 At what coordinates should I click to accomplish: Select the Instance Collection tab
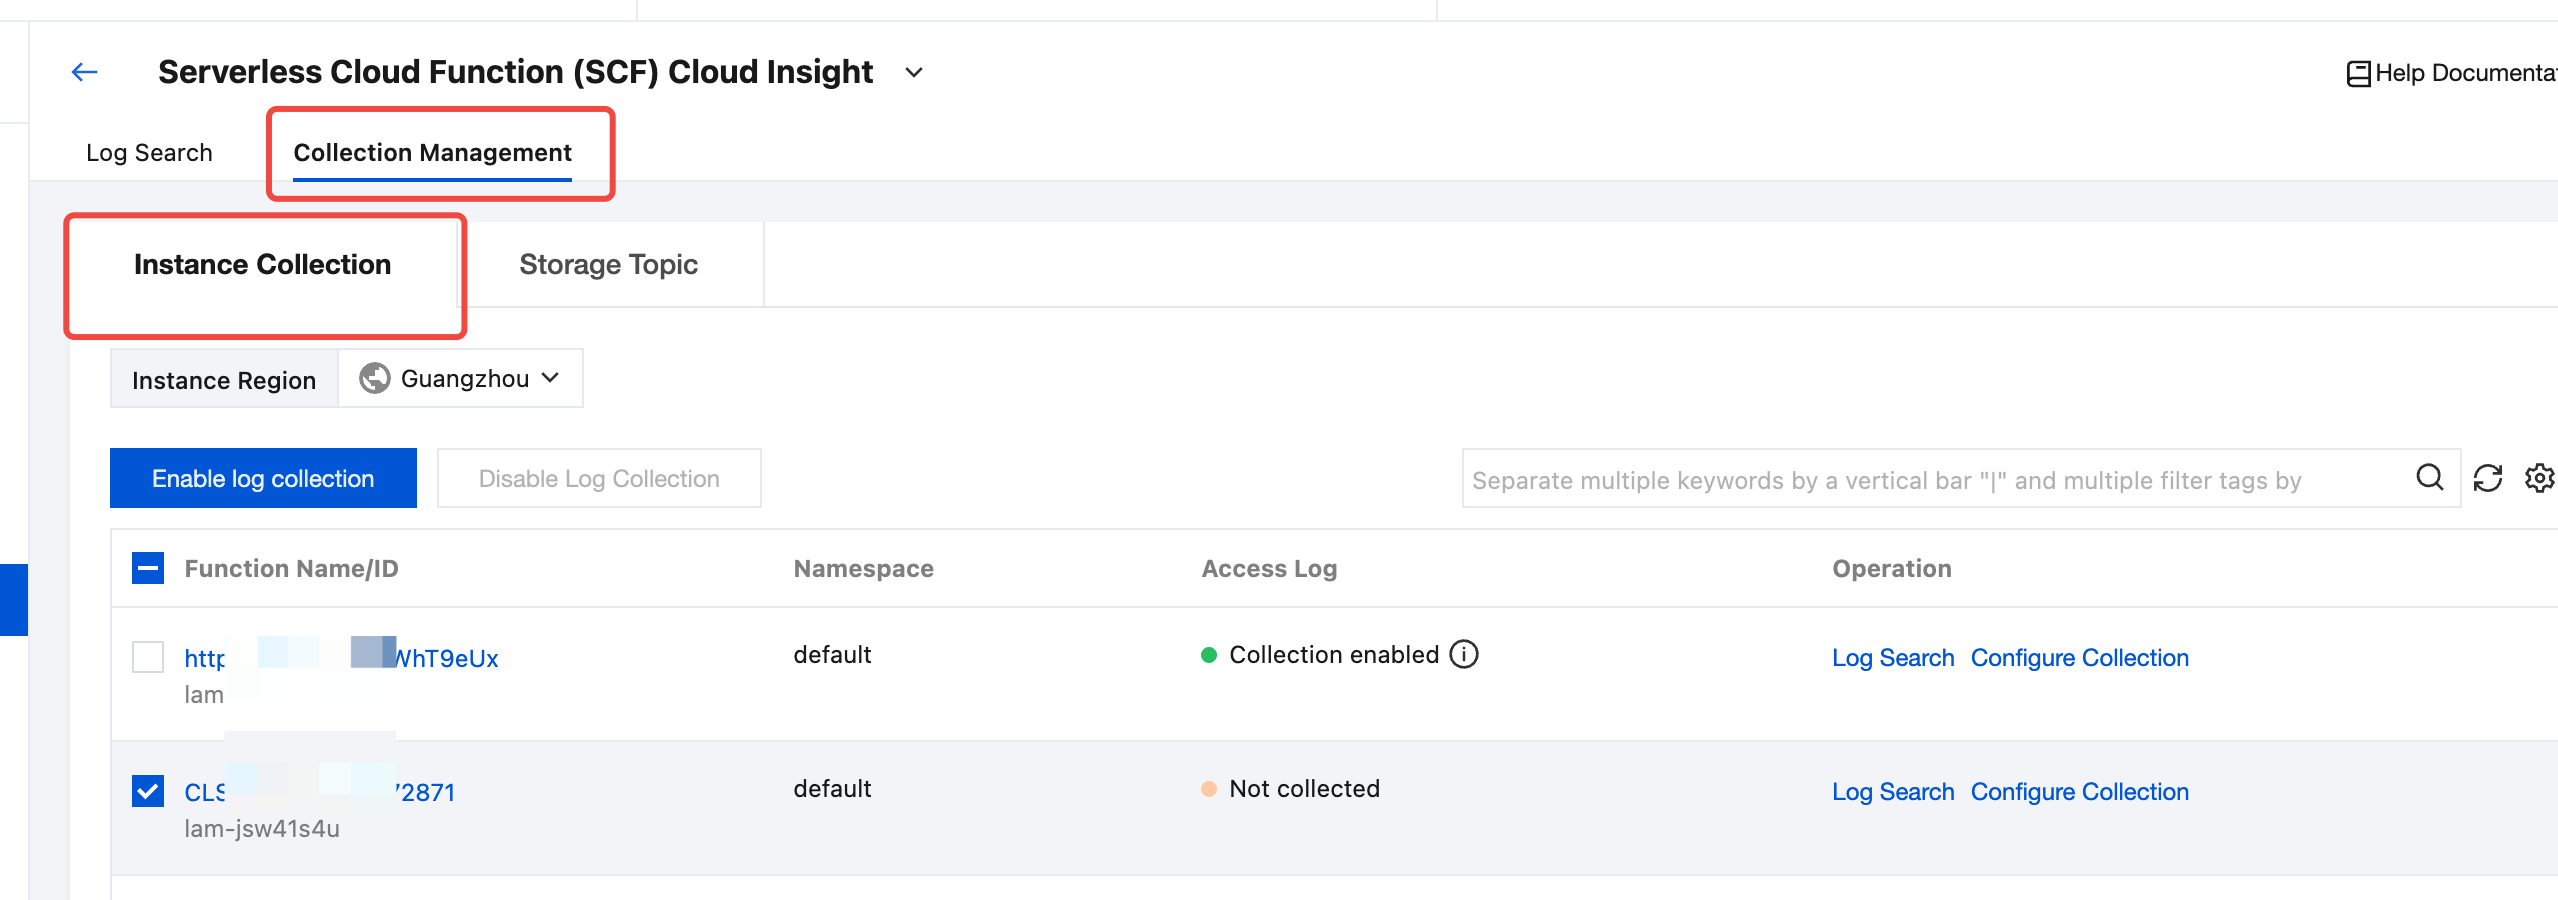(x=262, y=265)
